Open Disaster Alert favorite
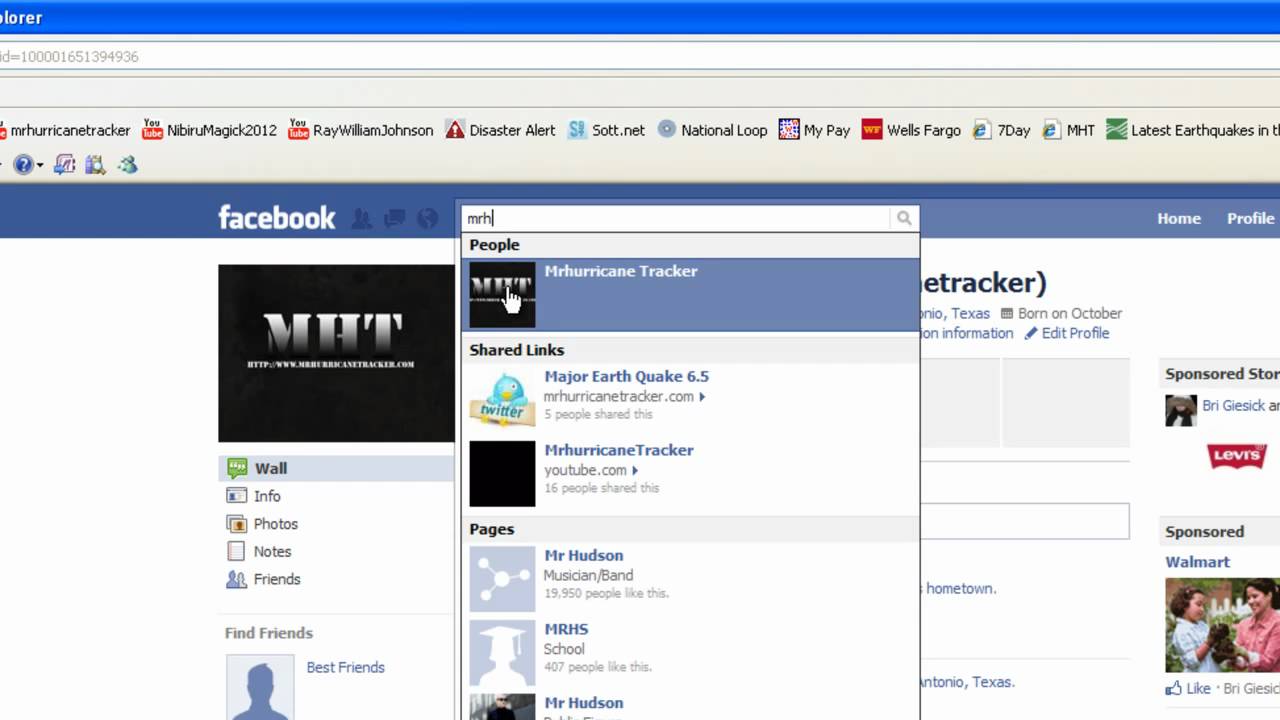 [x=500, y=130]
